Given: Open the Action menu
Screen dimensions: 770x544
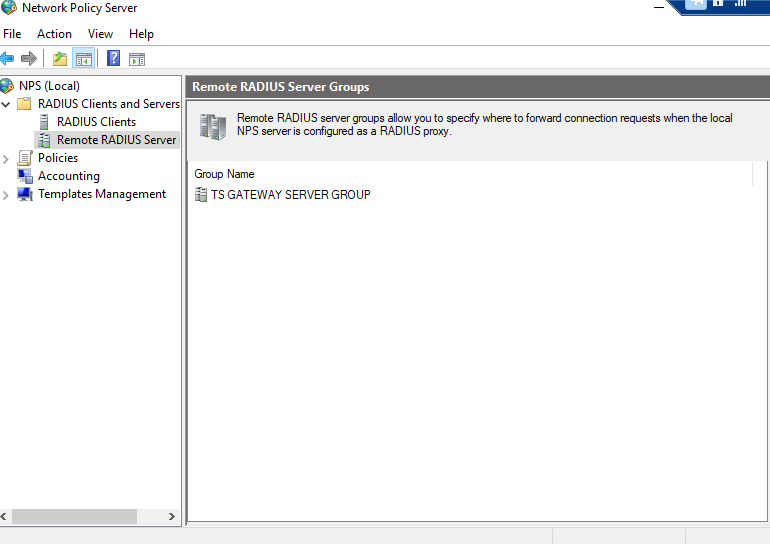Looking at the screenshot, I should 54,34.
